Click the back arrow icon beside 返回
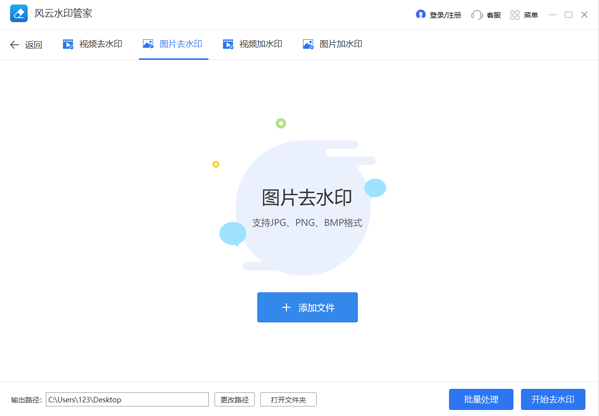599x416 pixels. [x=15, y=45]
